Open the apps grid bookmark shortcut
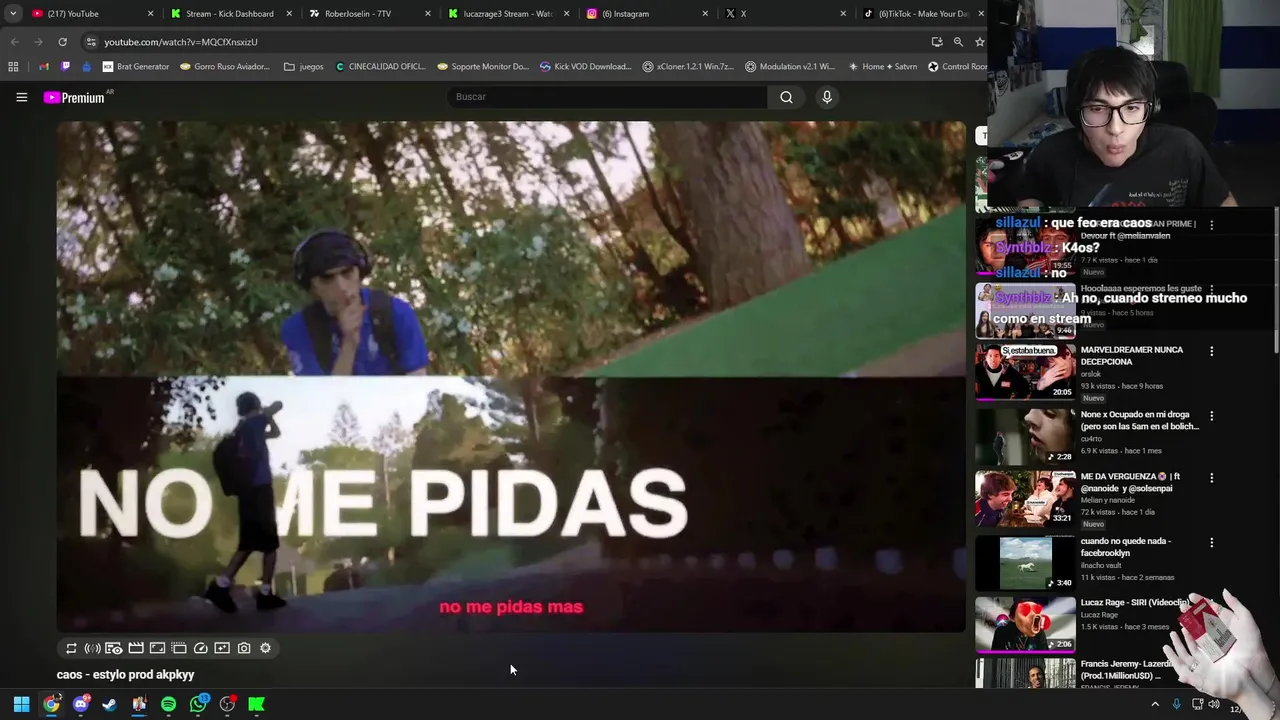Image resolution: width=1280 pixels, height=720 pixels. coord(13,67)
